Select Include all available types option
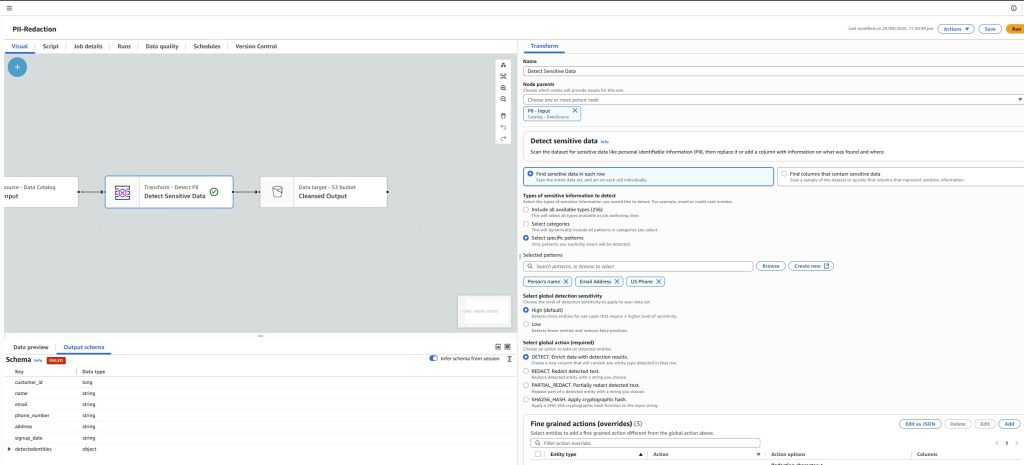 pos(527,209)
